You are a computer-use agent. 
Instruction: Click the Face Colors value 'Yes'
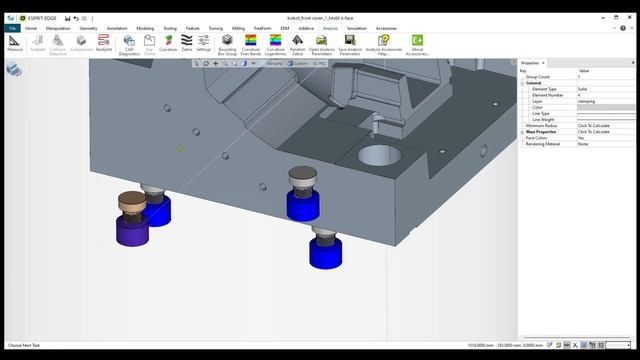(581, 138)
